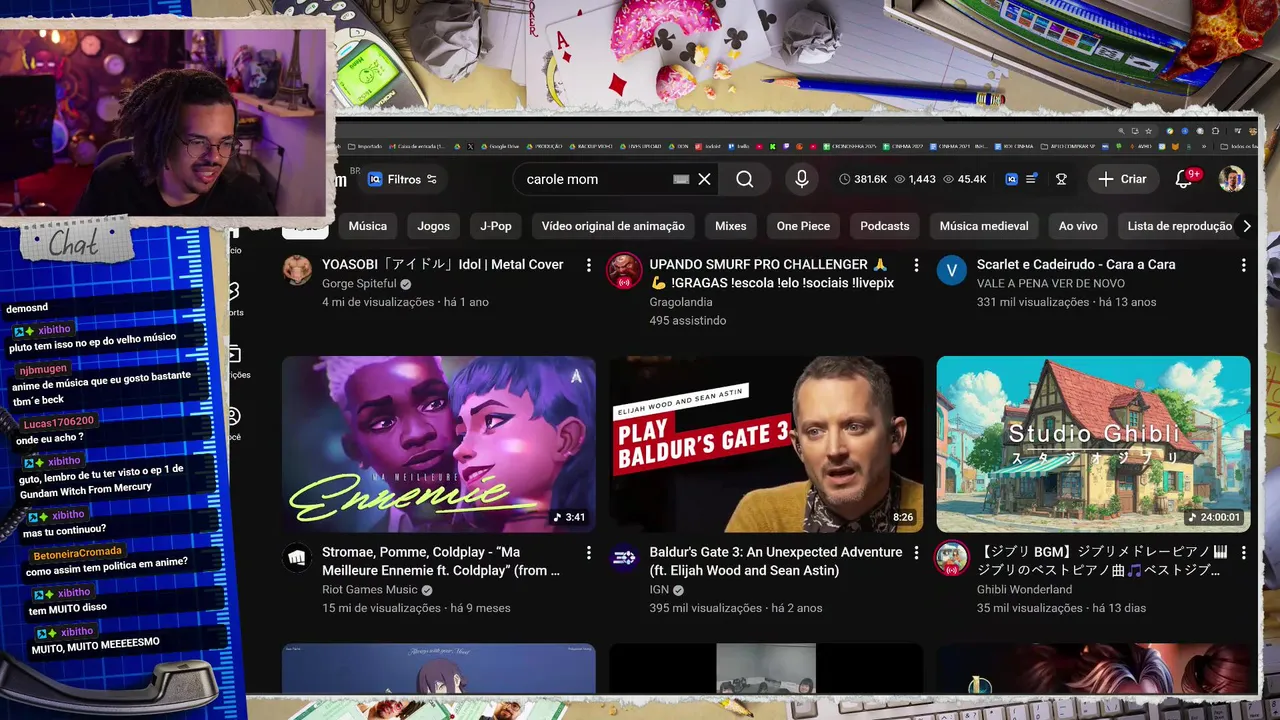Open options menu for YOASOBI Idol video
The image size is (1280, 720).
588,265
